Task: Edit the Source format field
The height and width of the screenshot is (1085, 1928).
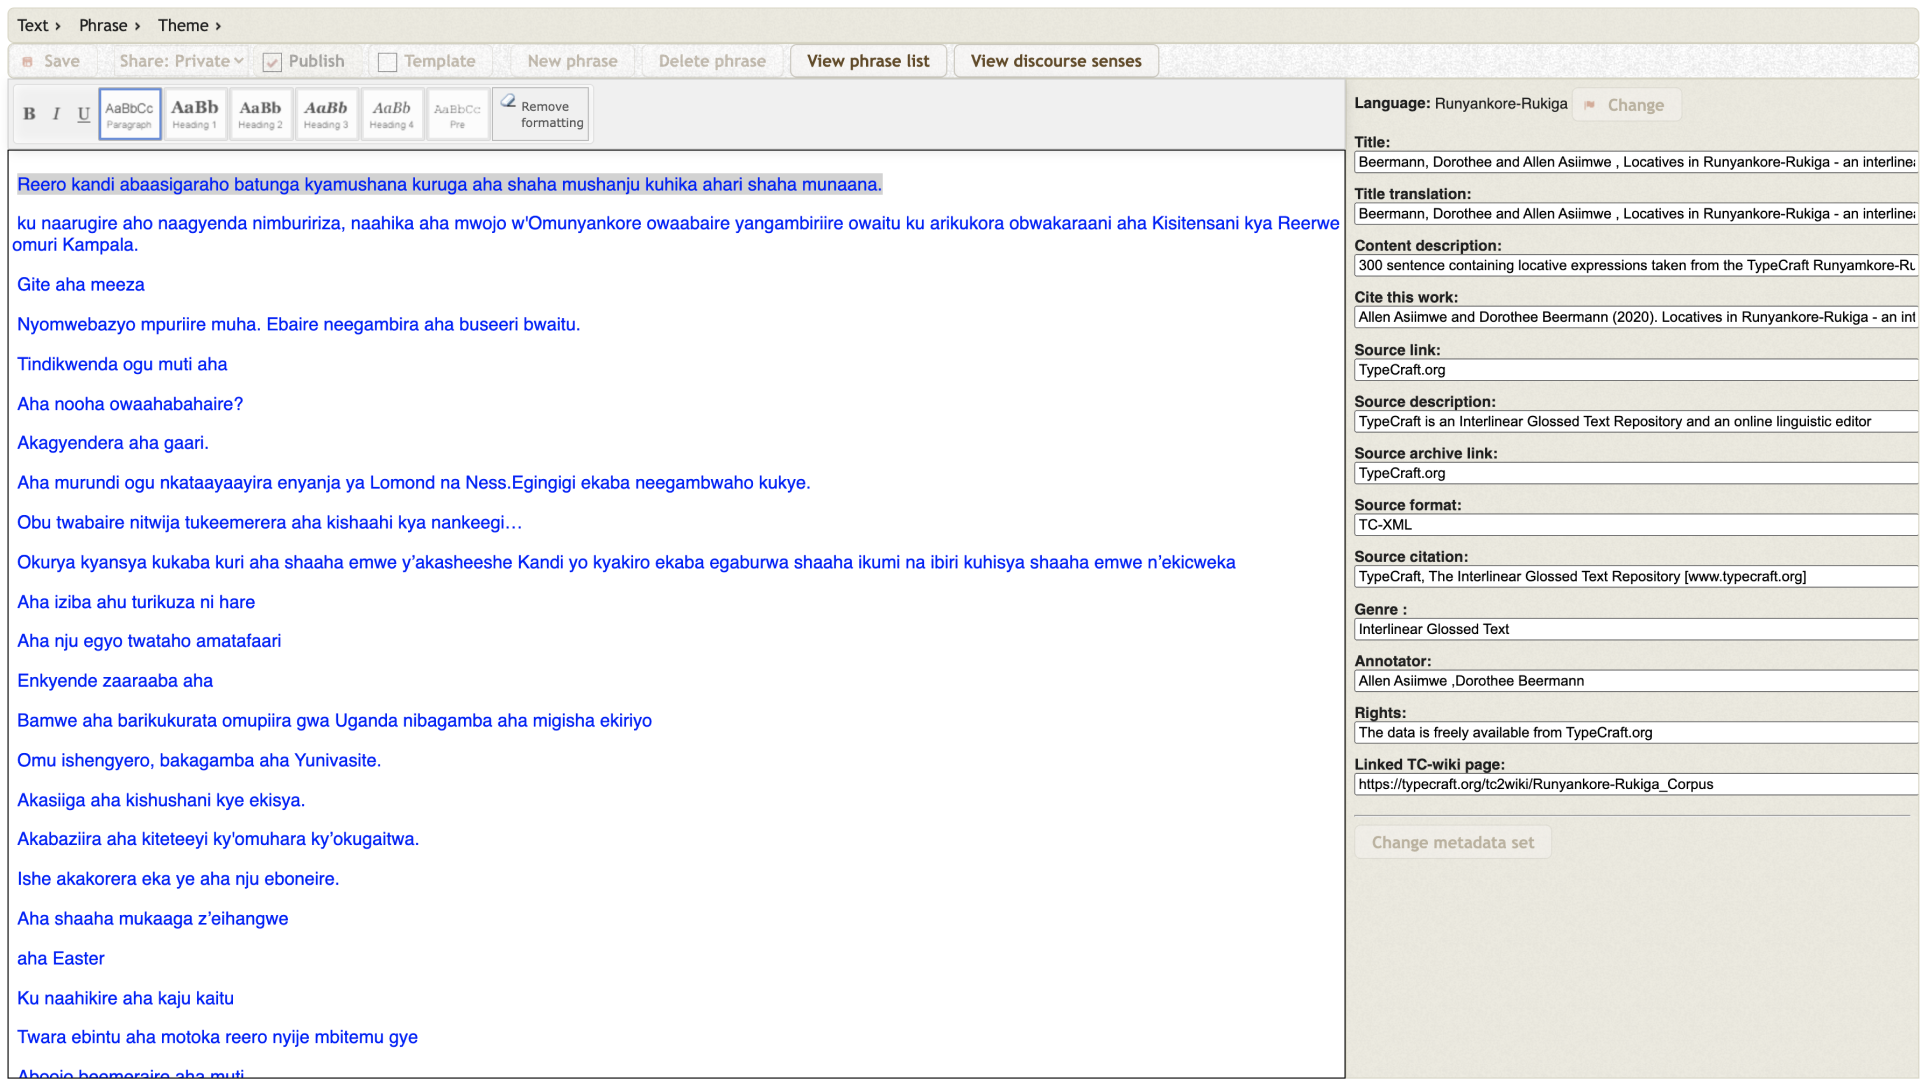Action: (1636, 525)
